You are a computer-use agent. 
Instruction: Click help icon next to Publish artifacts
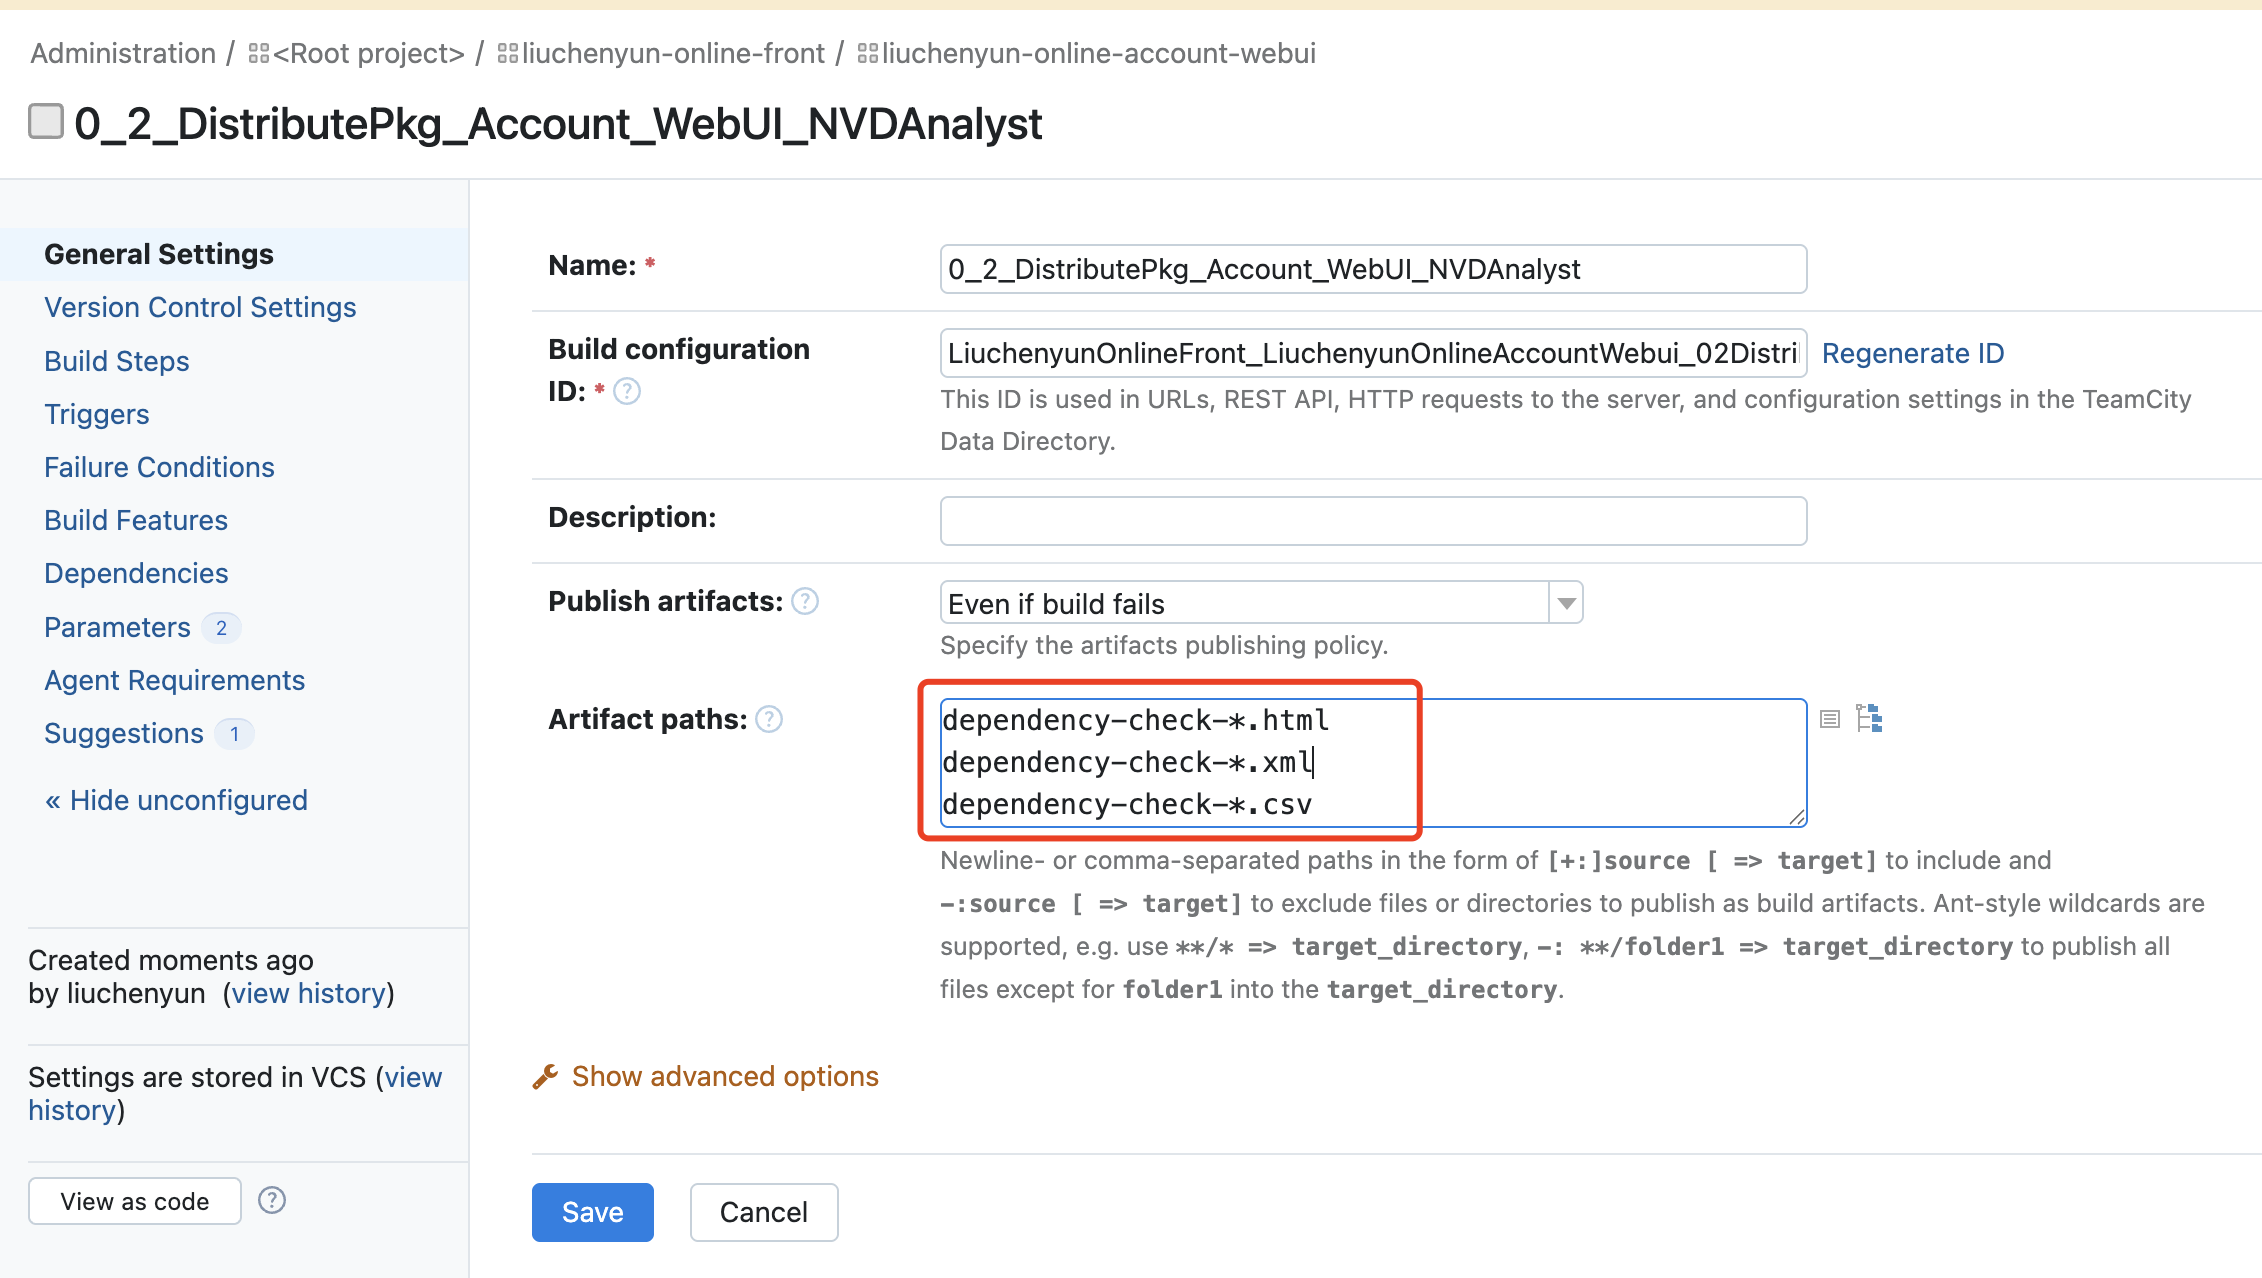(x=805, y=601)
